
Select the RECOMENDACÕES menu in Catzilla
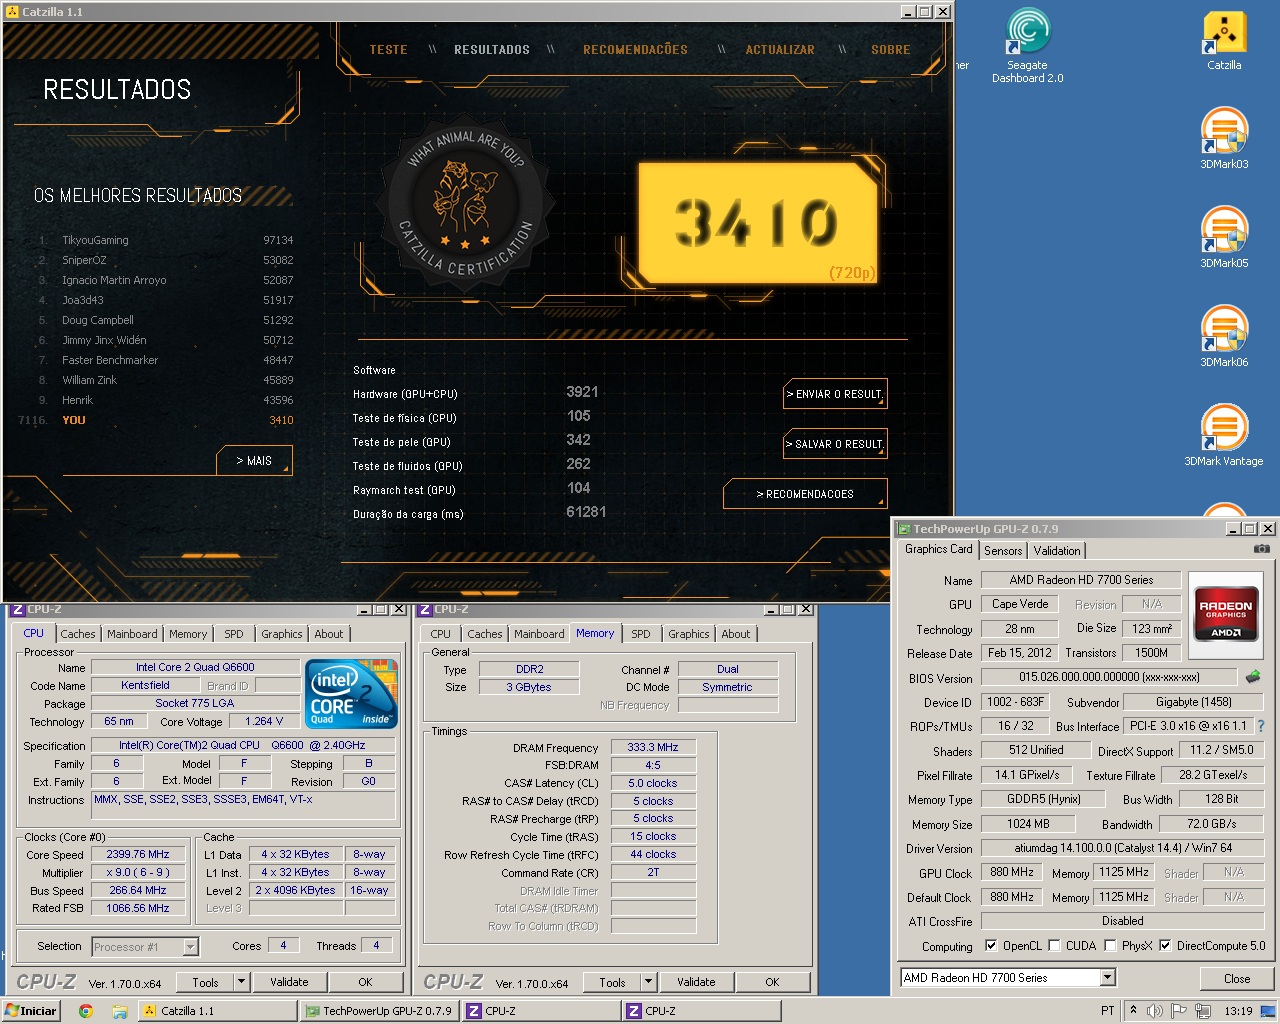pyautogui.click(x=635, y=49)
